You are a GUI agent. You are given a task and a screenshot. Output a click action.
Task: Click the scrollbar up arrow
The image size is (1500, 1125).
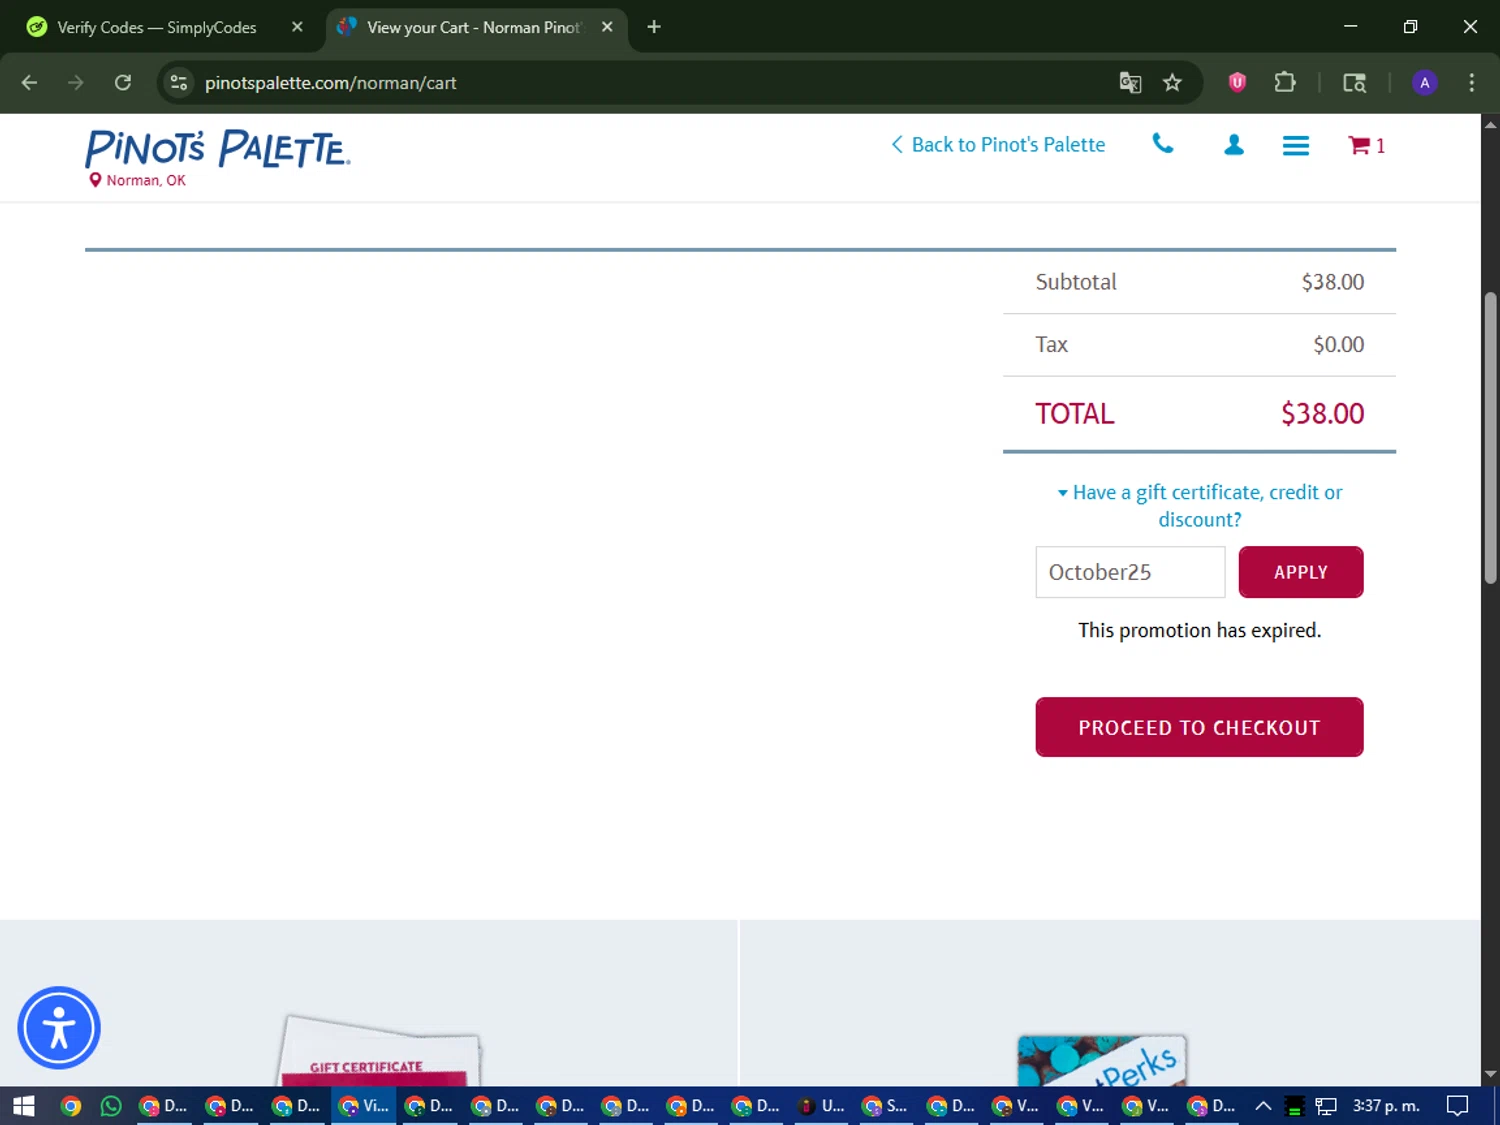[1490, 125]
